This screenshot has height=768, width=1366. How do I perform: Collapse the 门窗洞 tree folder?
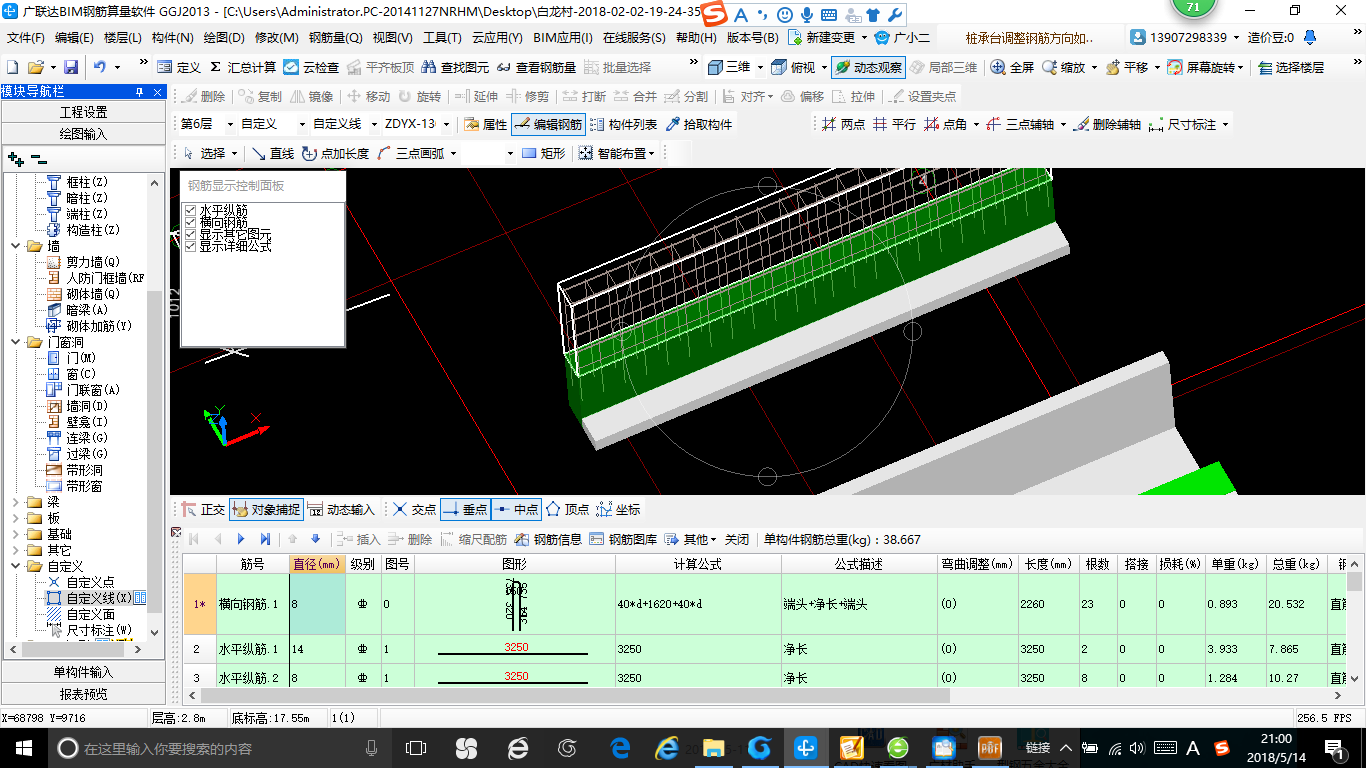15,342
